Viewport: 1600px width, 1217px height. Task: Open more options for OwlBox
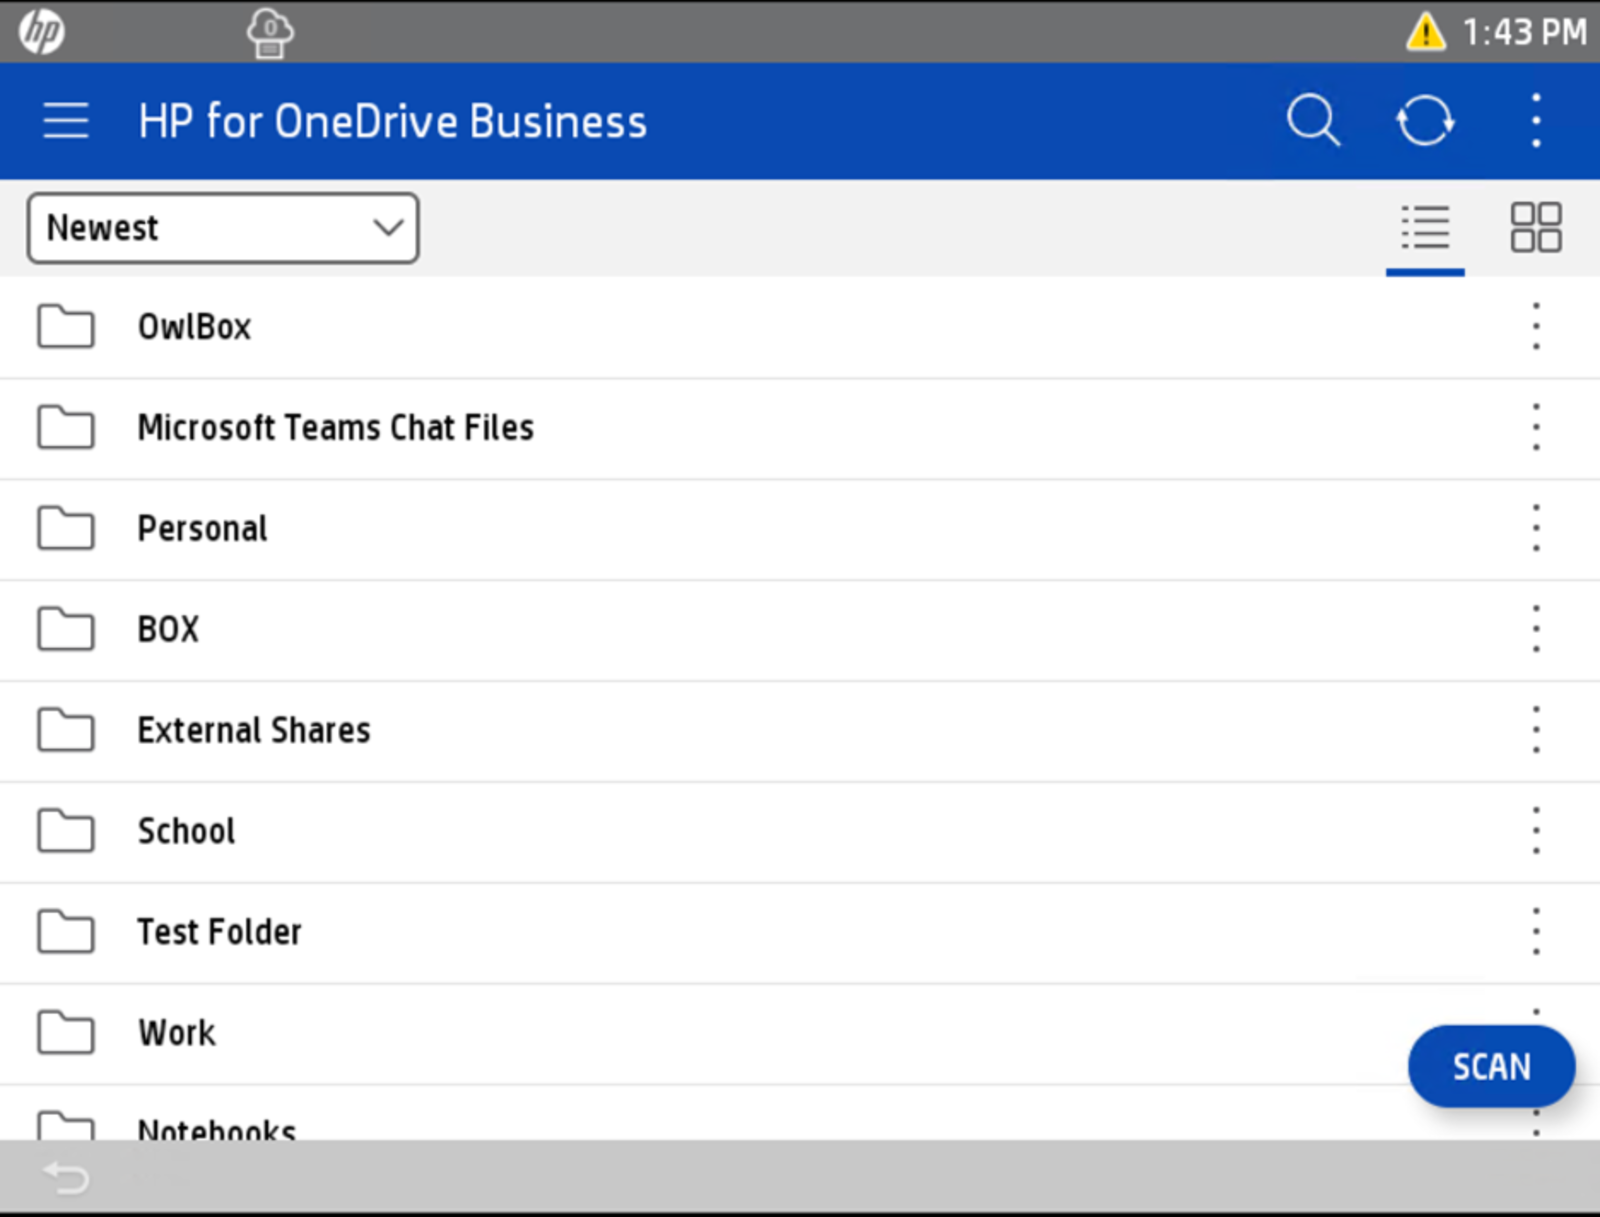1536,327
